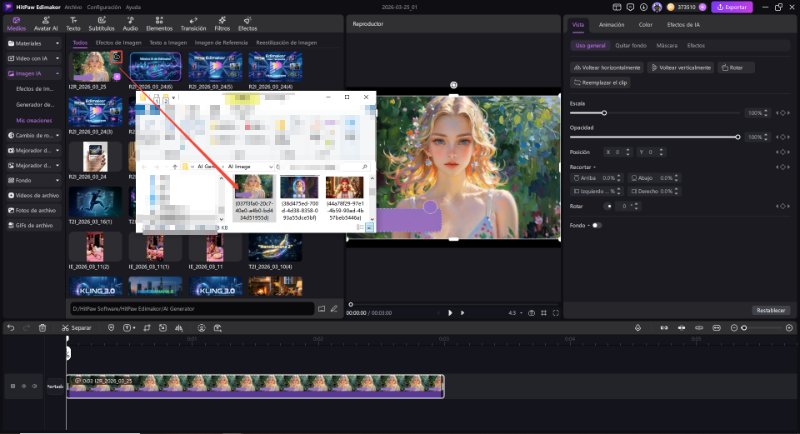This screenshot has height=434, width=800.
Task: Click the Exportar button
Action: (x=731, y=7)
